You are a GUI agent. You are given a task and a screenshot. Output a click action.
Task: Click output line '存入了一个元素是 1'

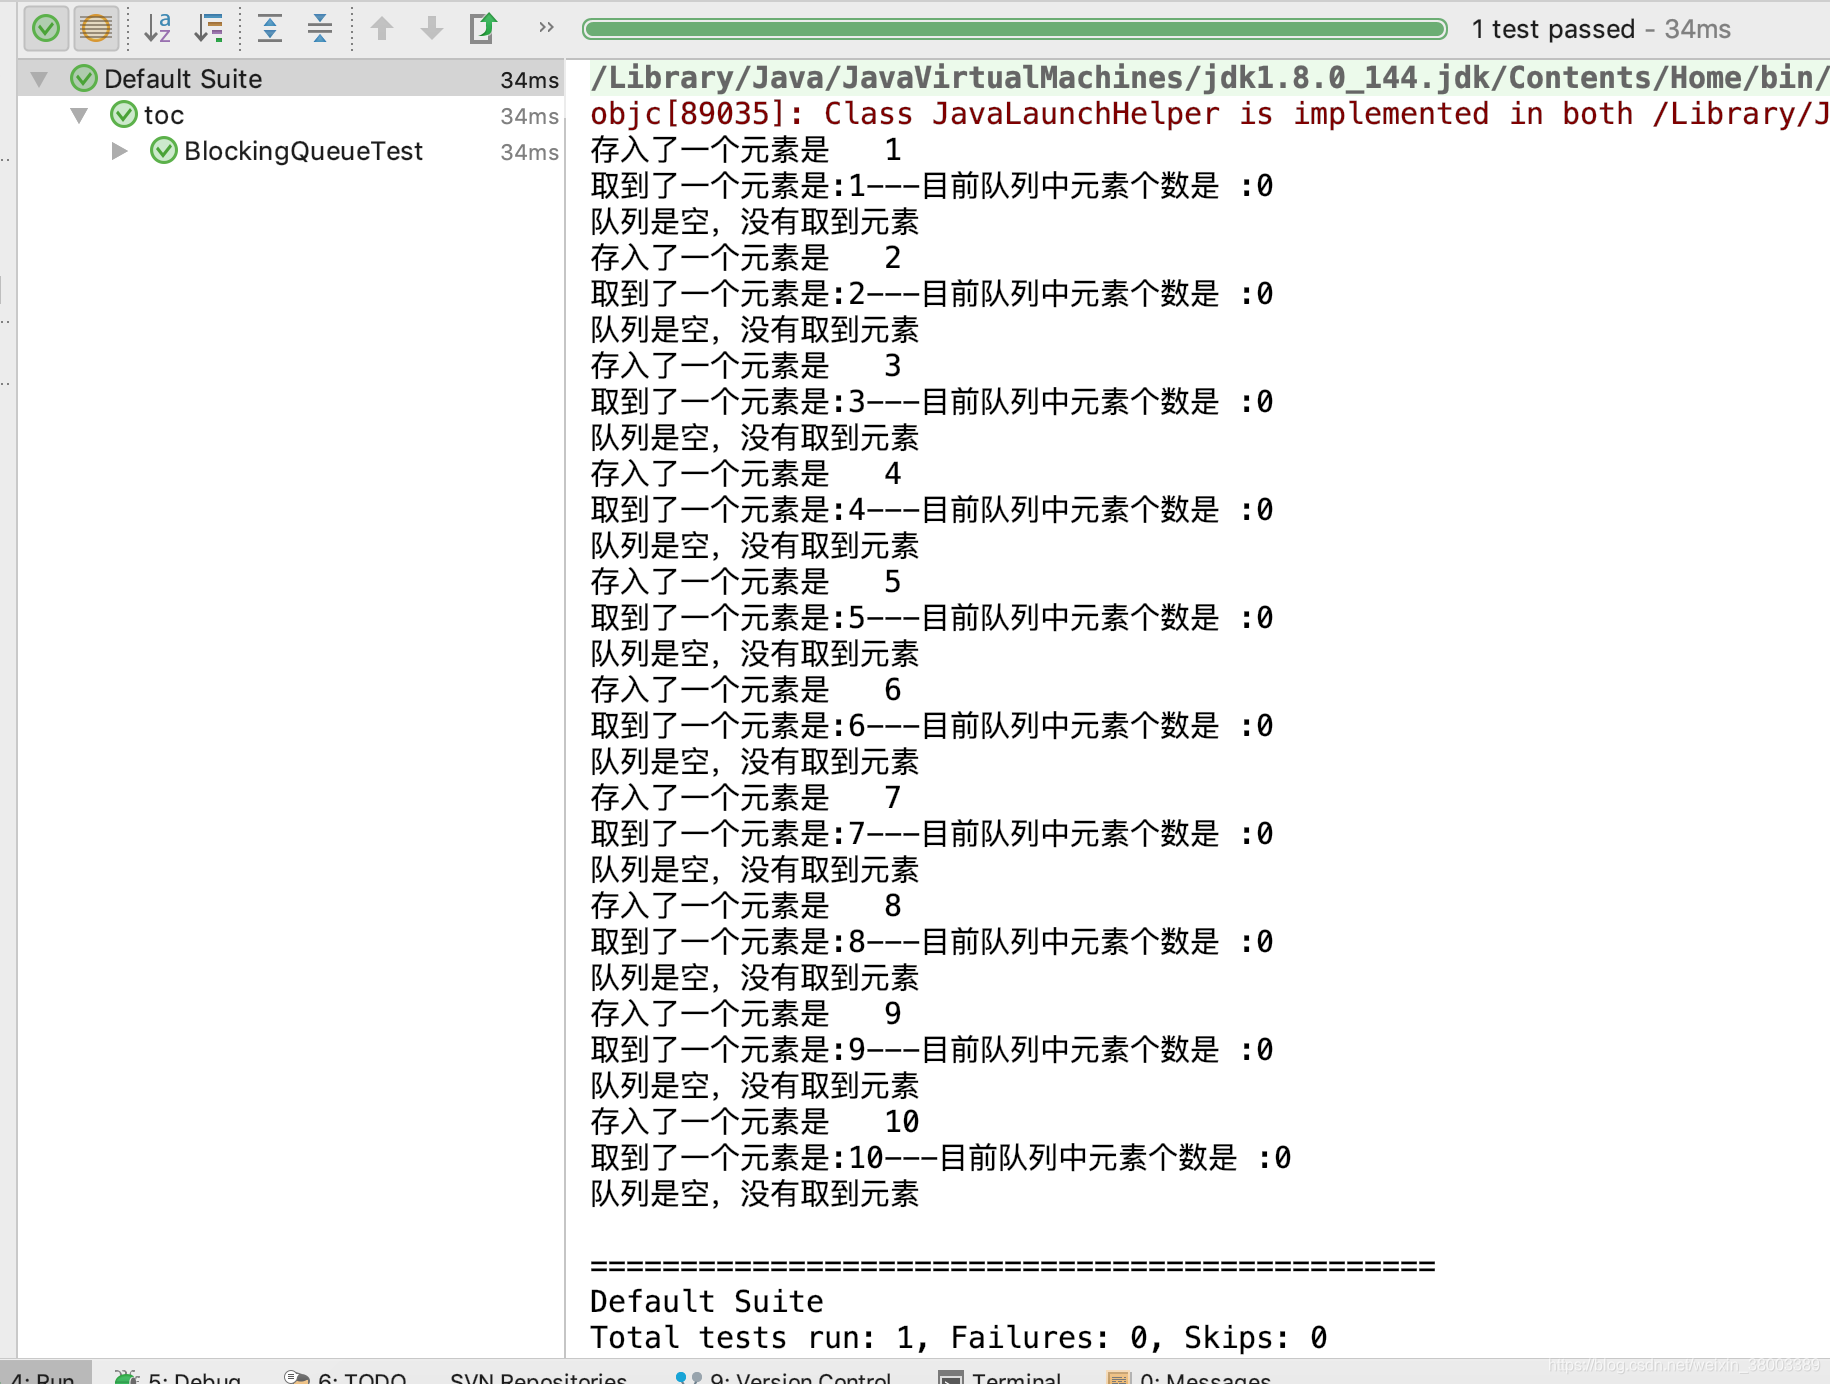point(746,150)
